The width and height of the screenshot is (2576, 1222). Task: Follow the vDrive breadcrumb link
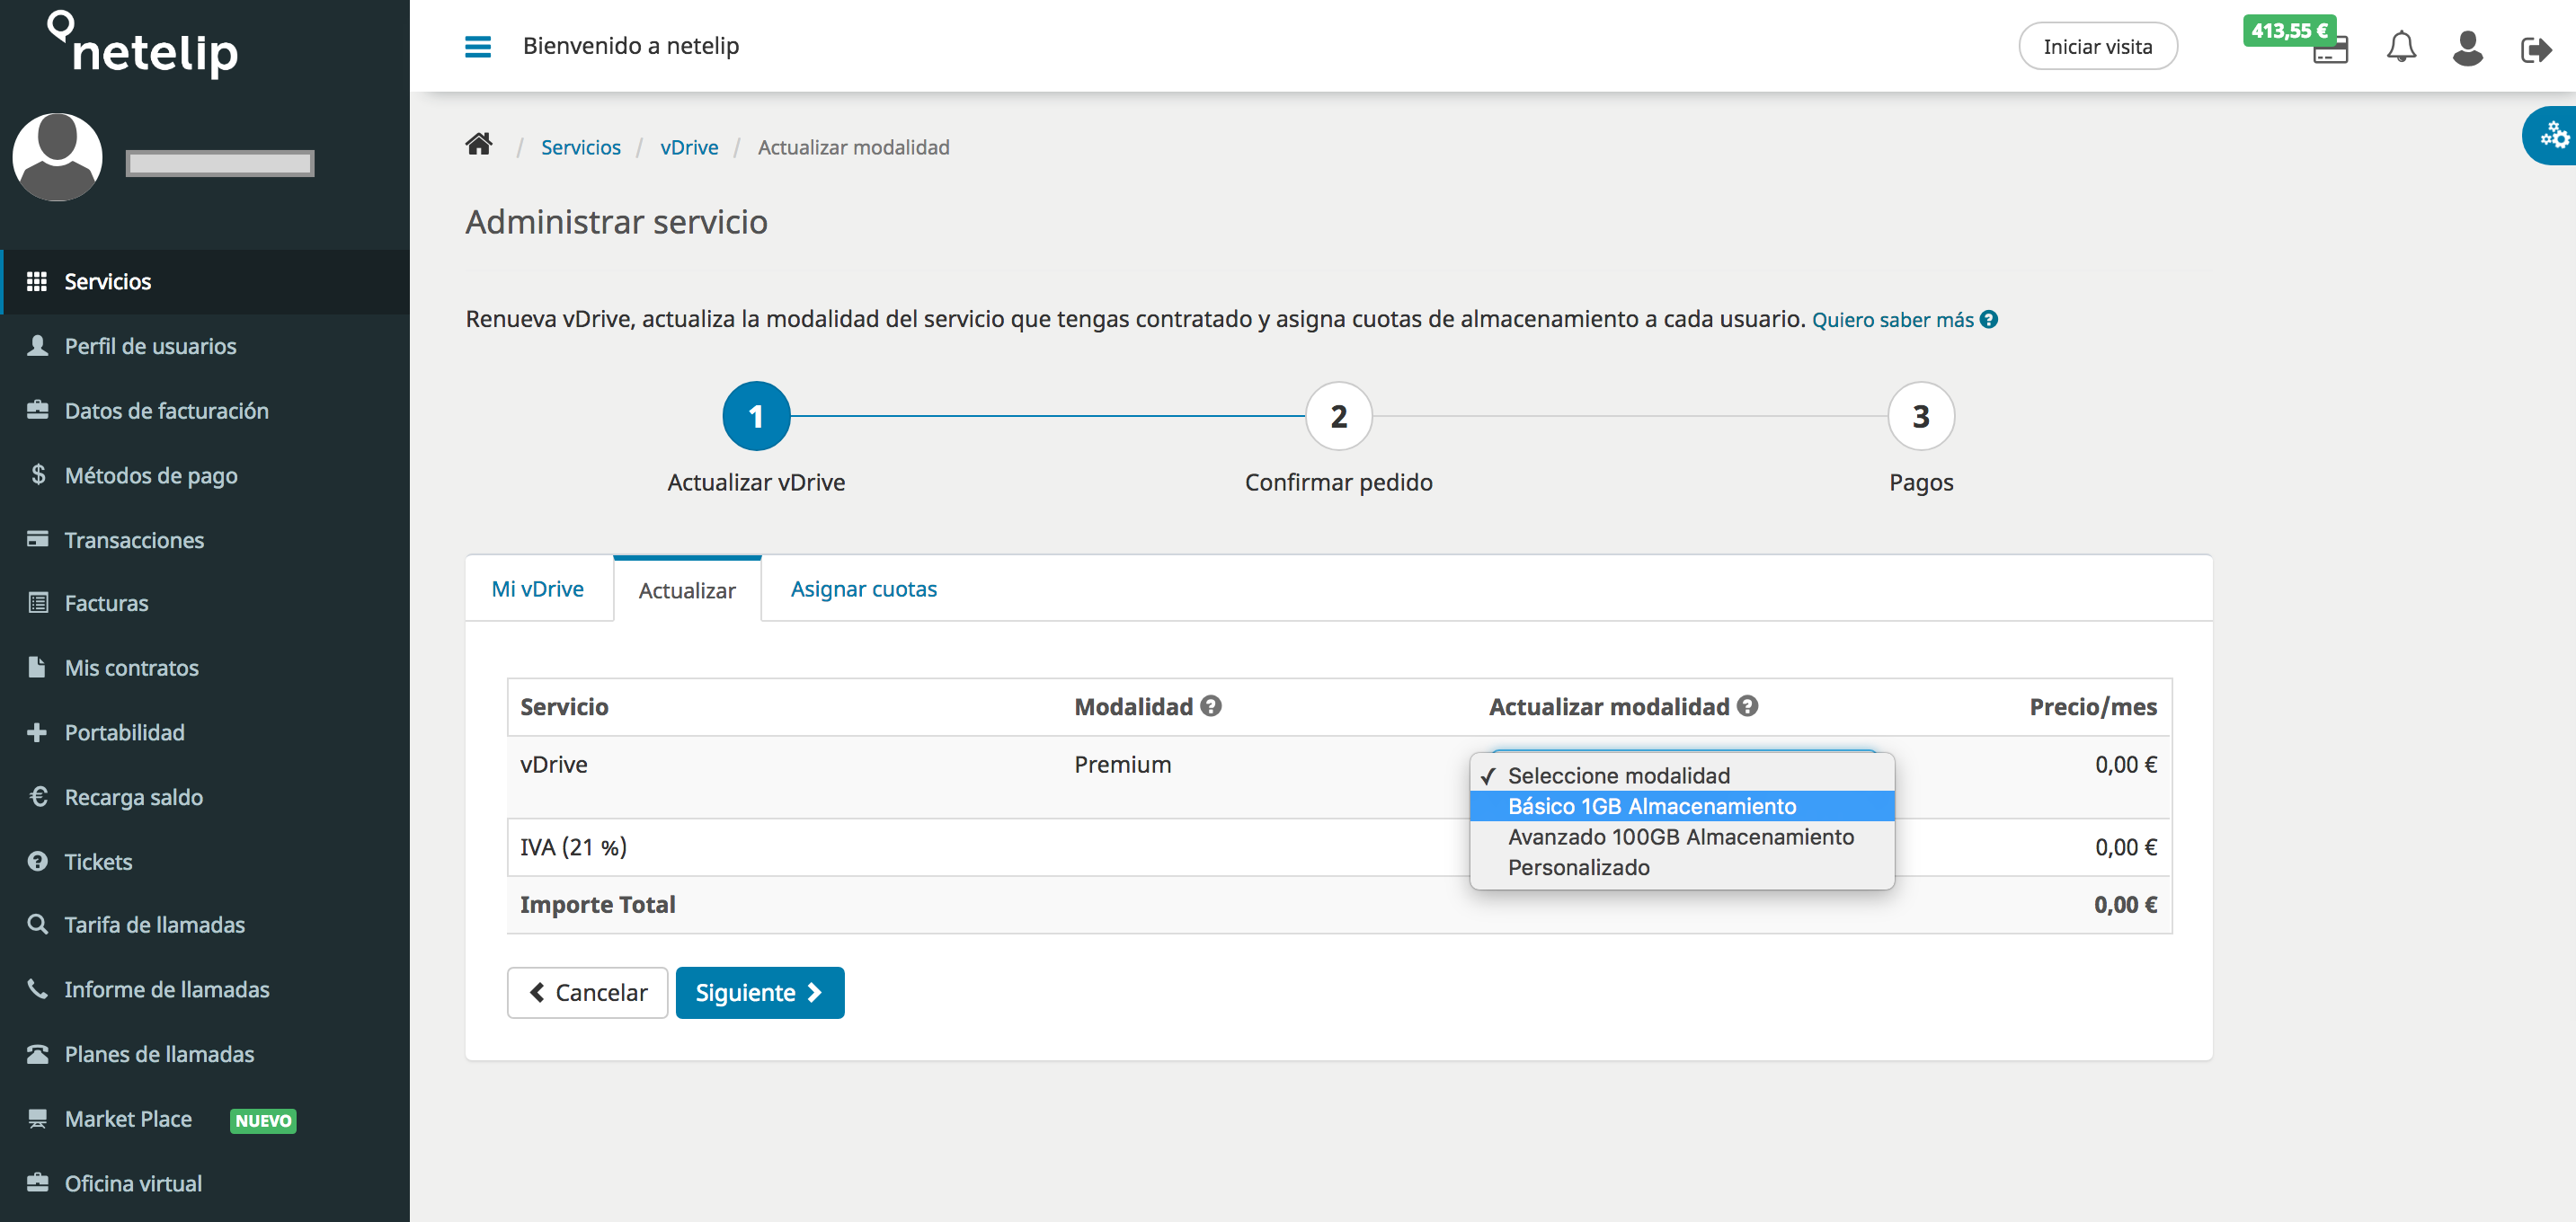click(689, 147)
